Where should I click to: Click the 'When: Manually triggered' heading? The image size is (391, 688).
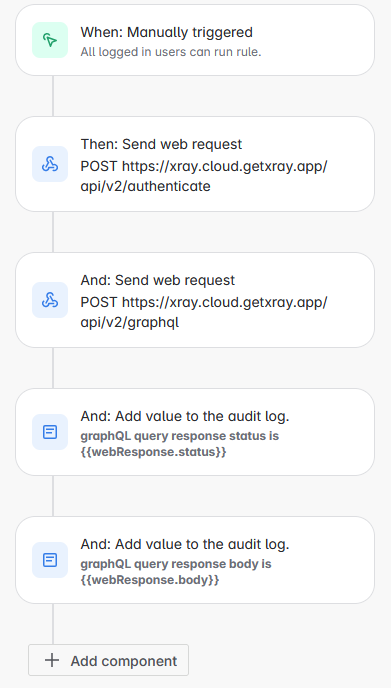pyautogui.click(x=166, y=32)
